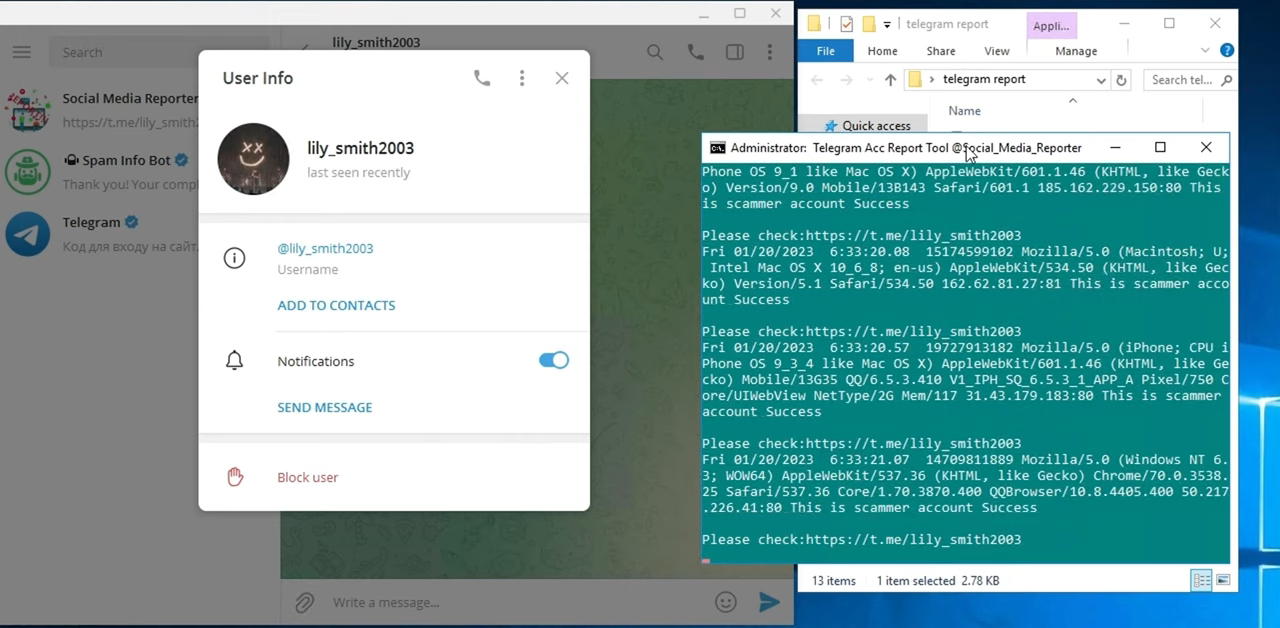Click the Telegram chat search field
Viewport: 1280px width, 628px height.
pyautogui.click(x=160, y=52)
